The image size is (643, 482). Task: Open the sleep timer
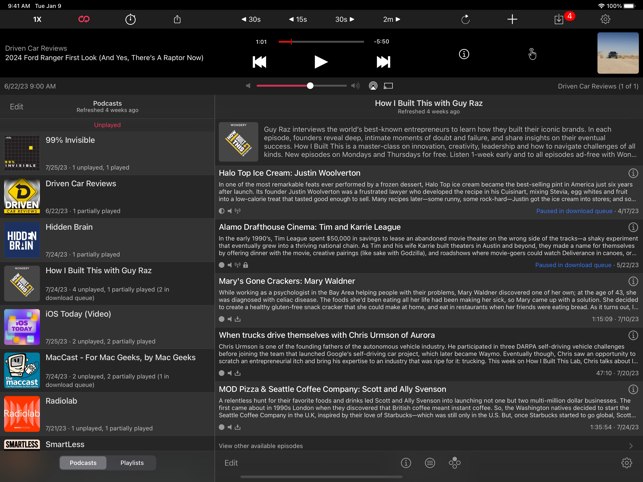[x=130, y=19]
